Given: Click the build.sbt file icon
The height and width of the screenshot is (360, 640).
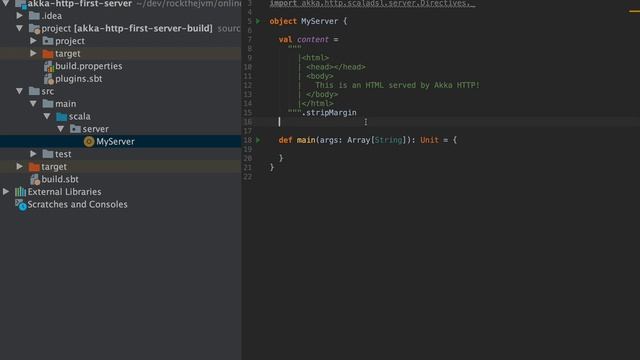Looking at the screenshot, I should (x=35, y=180).
